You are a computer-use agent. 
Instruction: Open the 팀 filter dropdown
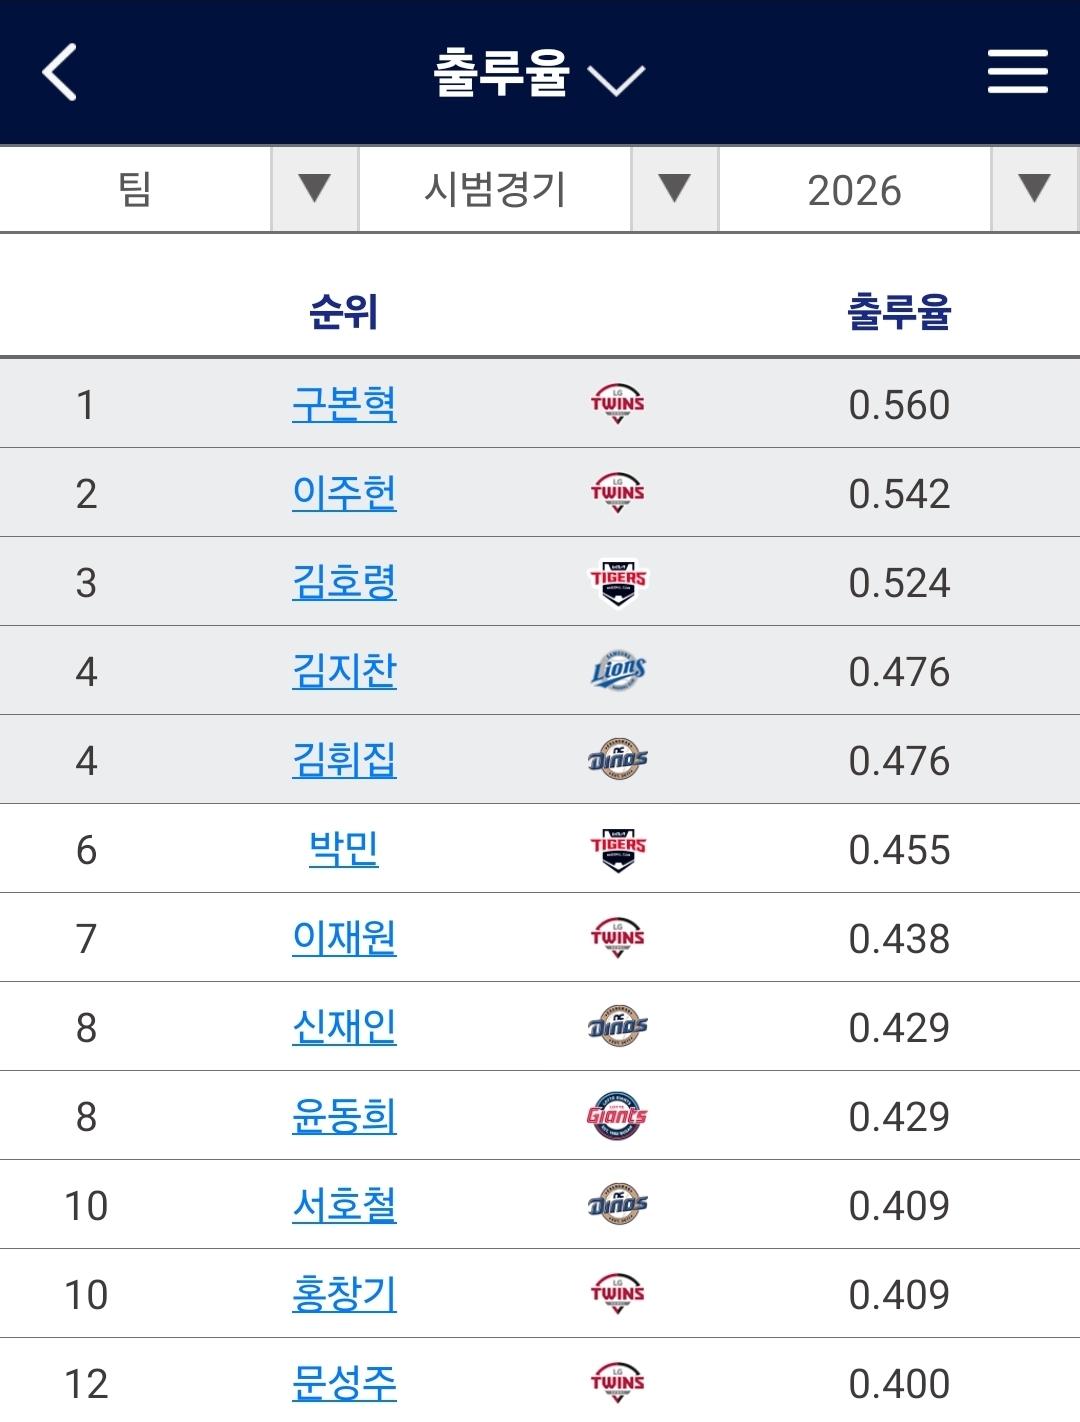pos(179,189)
